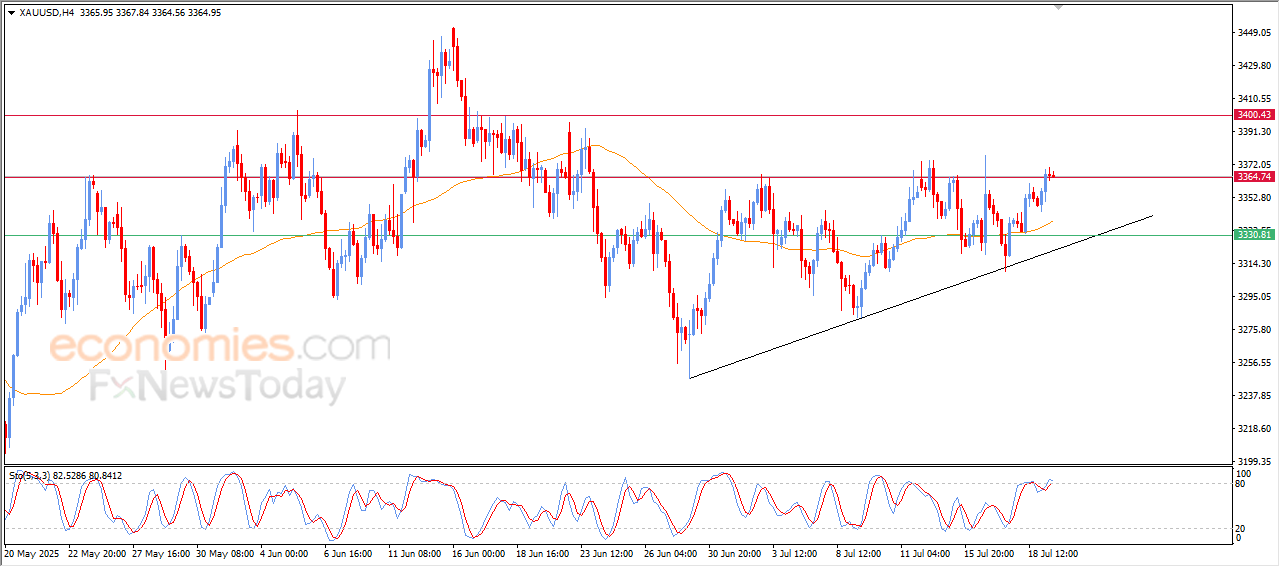
Task: Click the grey chart shift marker triangle
Action: pos(1059,8)
